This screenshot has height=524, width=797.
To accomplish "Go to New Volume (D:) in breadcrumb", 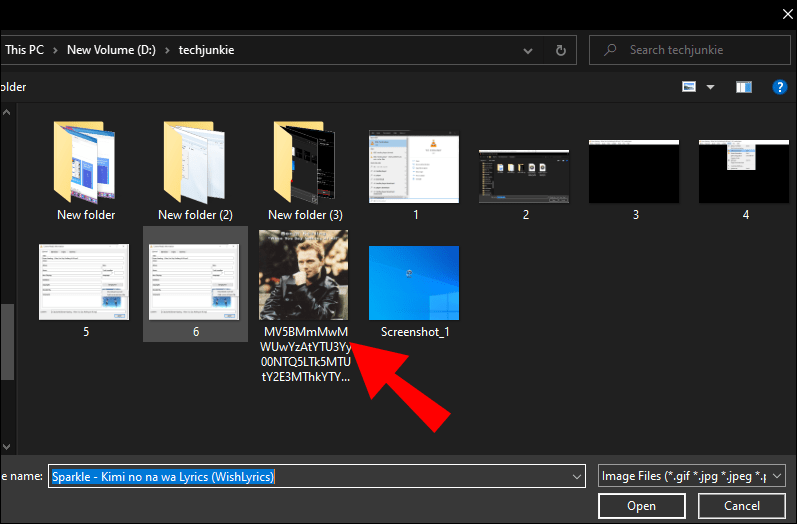I will [x=111, y=50].
